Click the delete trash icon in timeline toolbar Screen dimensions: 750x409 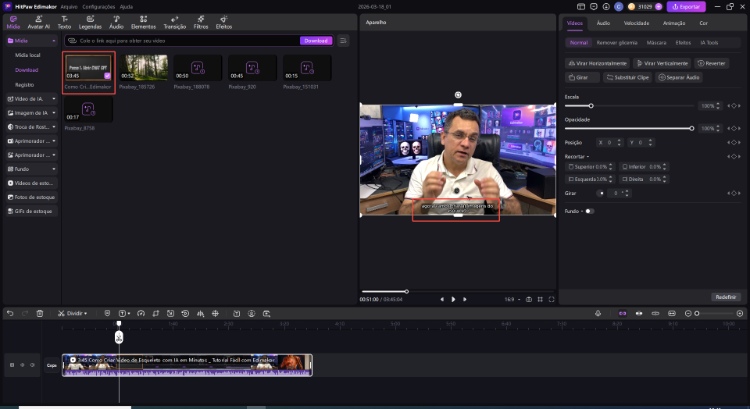tap(40, 313)
